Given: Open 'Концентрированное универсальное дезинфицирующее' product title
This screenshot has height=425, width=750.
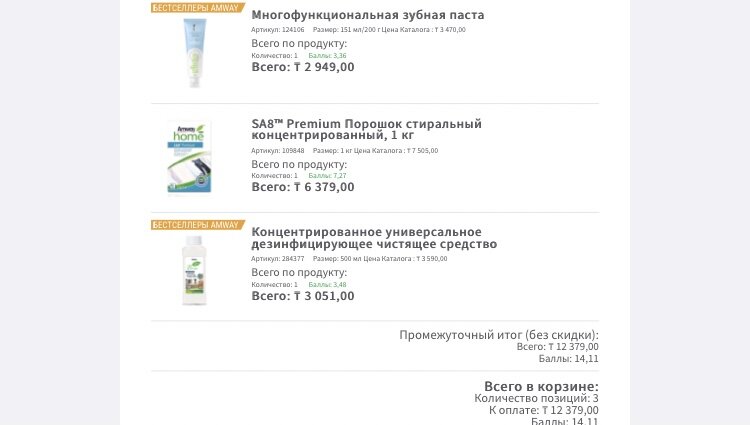Looking at the screenshot, I should click(374, 238).
